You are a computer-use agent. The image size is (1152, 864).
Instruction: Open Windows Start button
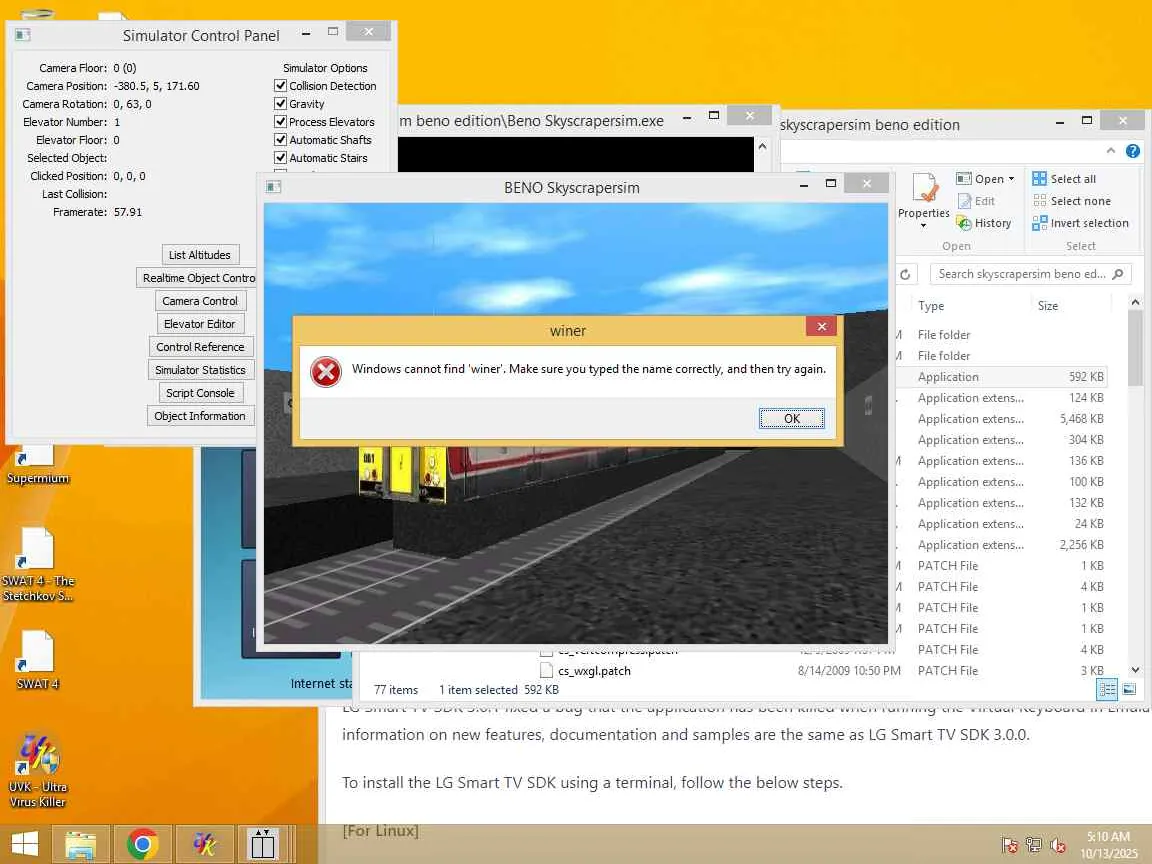click(24, 844)
